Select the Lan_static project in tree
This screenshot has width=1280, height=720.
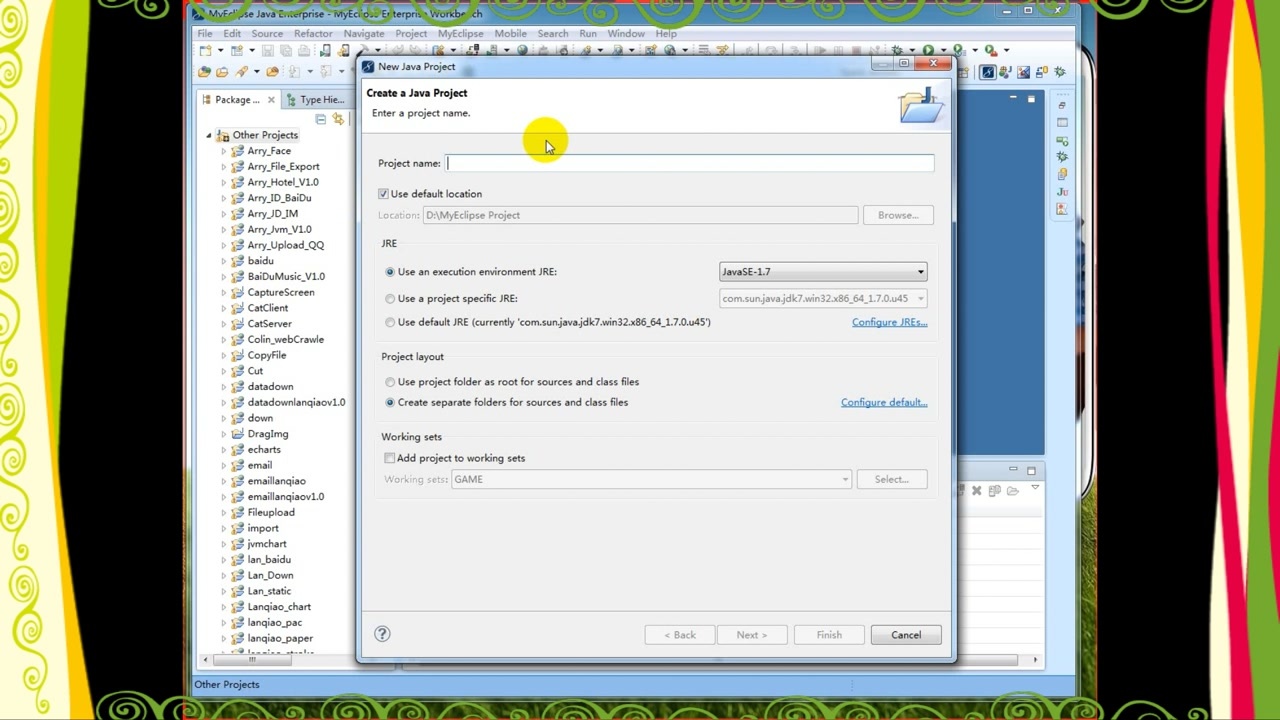(269, 591)
